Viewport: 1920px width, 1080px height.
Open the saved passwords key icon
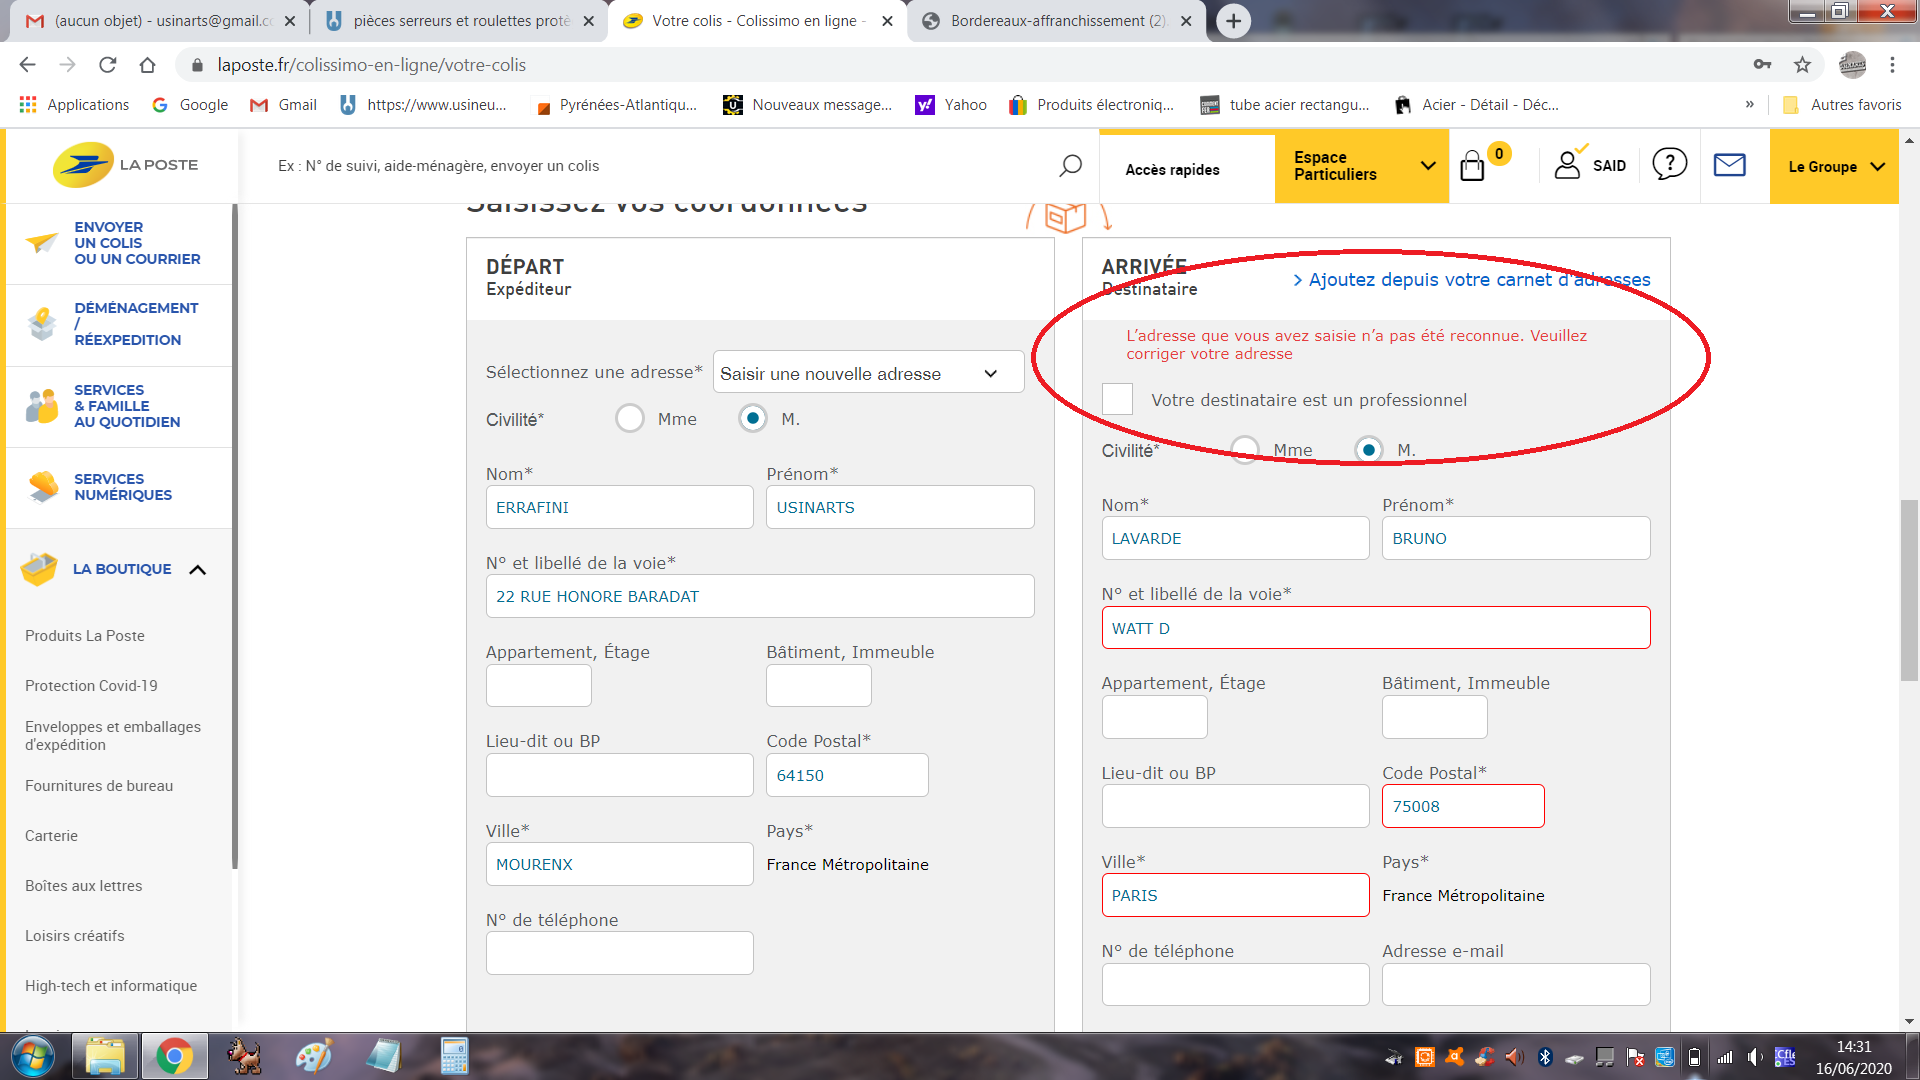coord(1762,65)
